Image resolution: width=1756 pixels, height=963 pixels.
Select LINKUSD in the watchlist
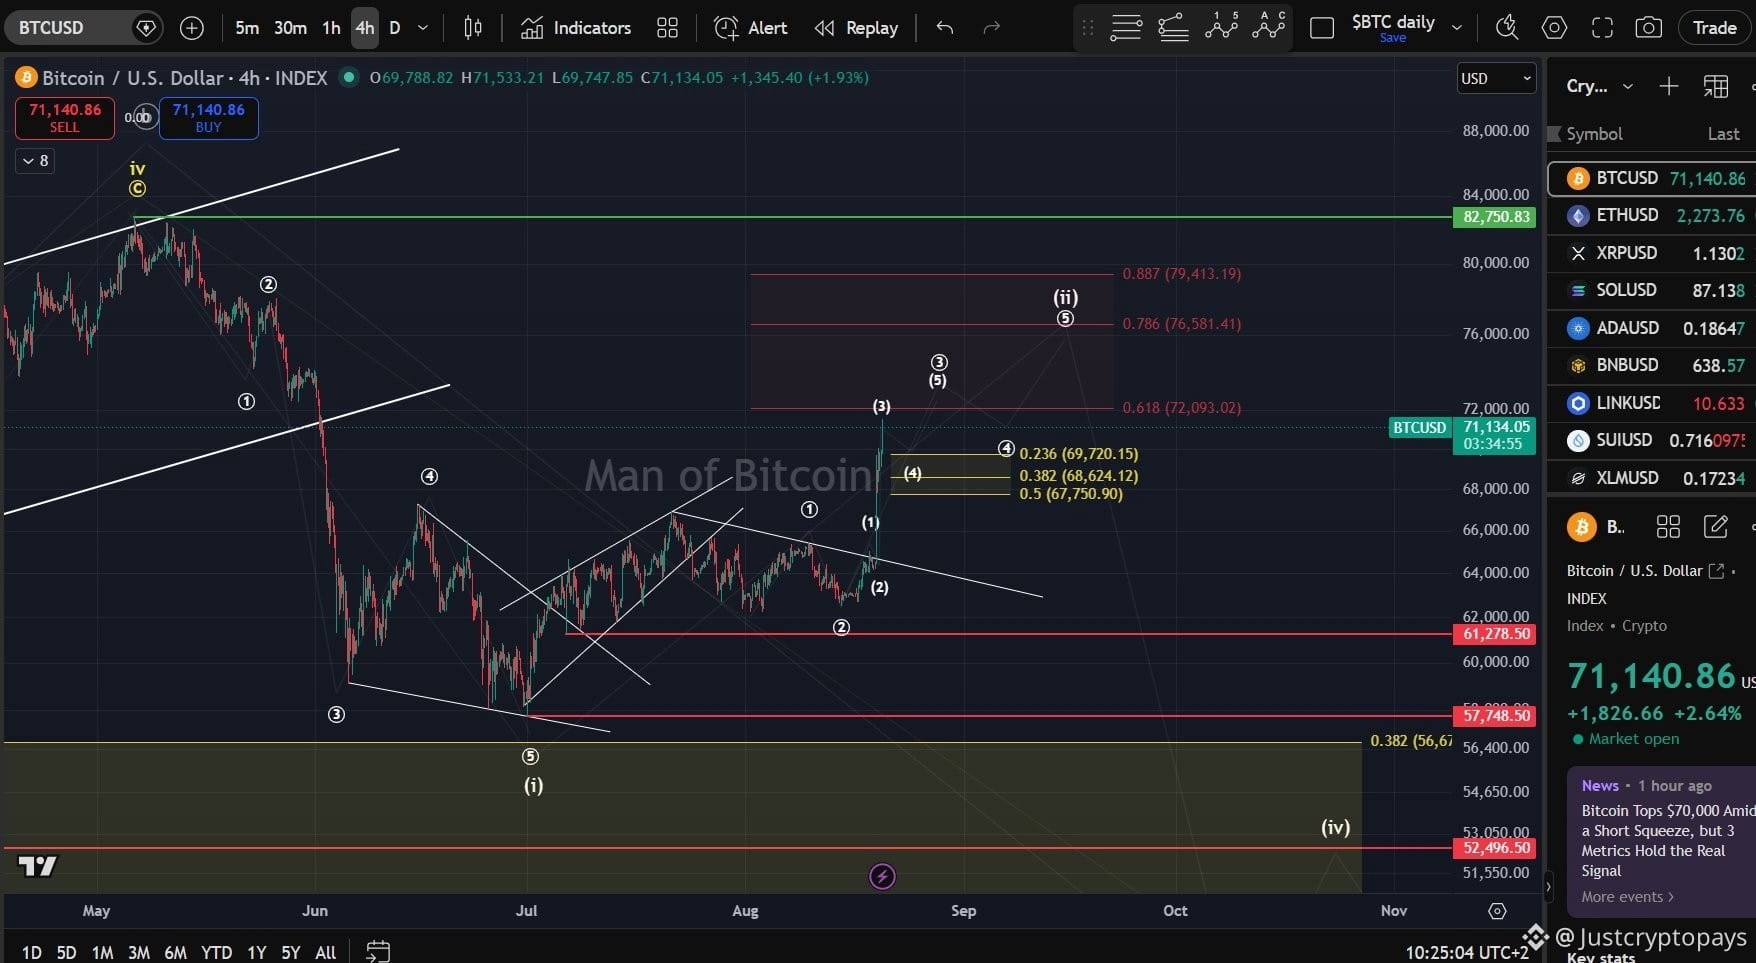1651,403
